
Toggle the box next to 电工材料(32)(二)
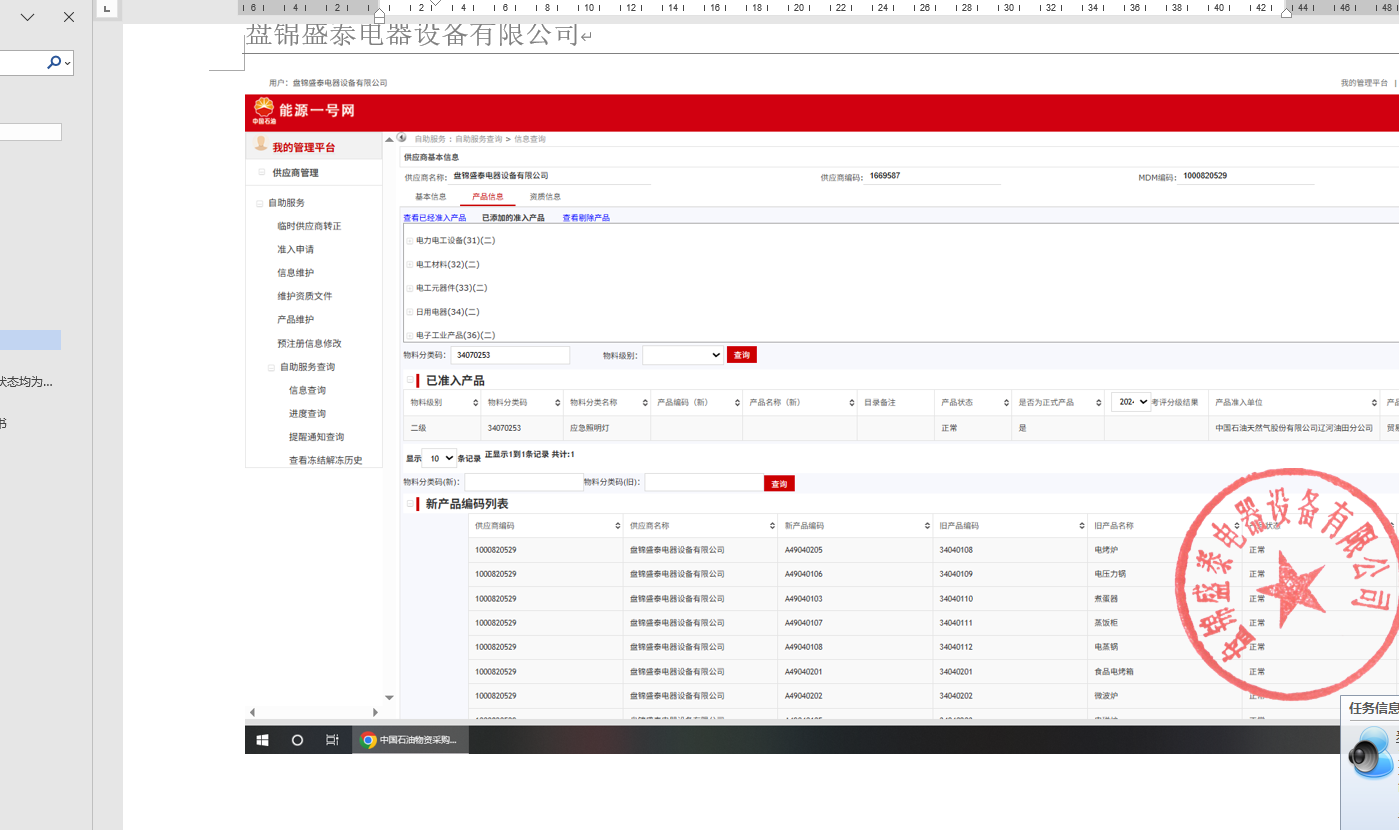[409, 265]
